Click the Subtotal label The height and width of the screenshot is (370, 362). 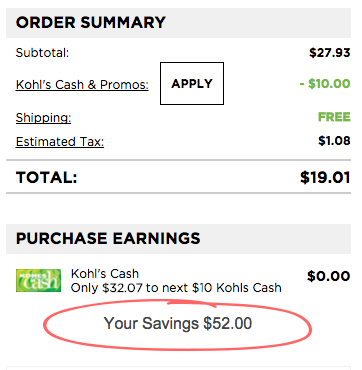[42, 53]
